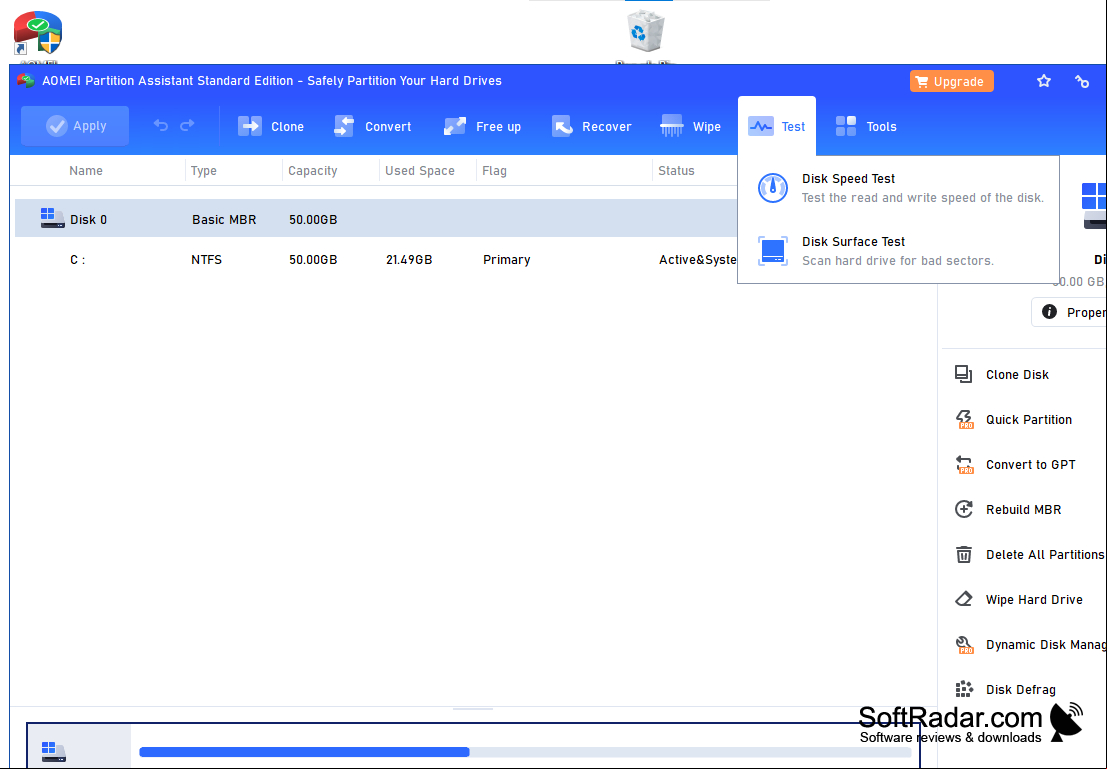This screenshot has height=769, width=1107.
Task: Choose Disk Speed Test from the menu
Action: 899,188
